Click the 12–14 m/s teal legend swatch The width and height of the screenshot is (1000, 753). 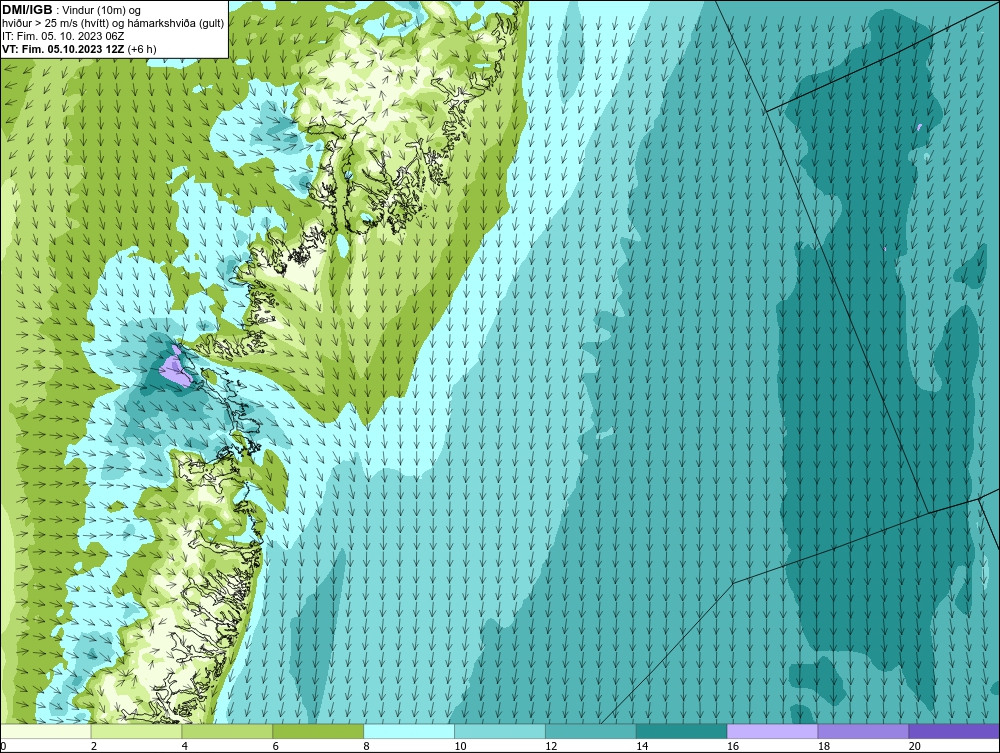click(591, 731)
